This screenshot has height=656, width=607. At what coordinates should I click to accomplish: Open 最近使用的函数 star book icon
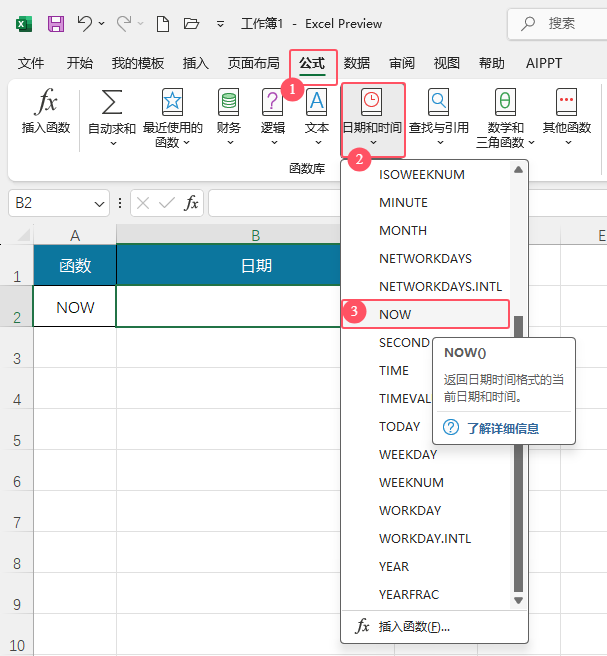click(x=172, y=102)
